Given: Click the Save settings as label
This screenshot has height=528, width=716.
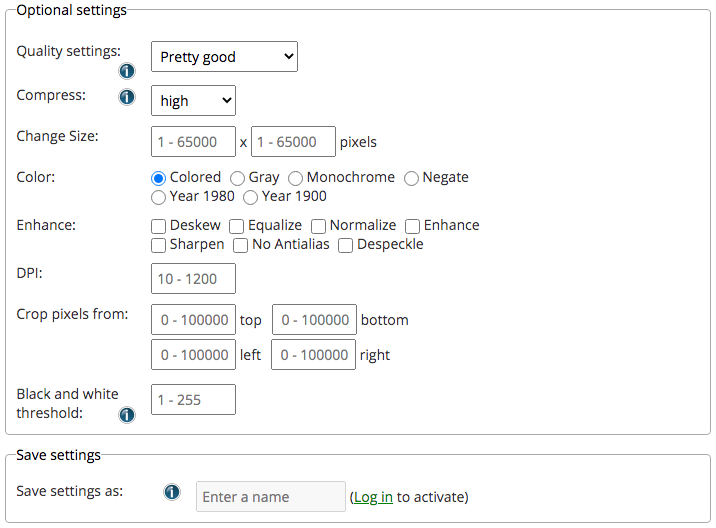Looking at the screenshot, I should tap(69, 491).
